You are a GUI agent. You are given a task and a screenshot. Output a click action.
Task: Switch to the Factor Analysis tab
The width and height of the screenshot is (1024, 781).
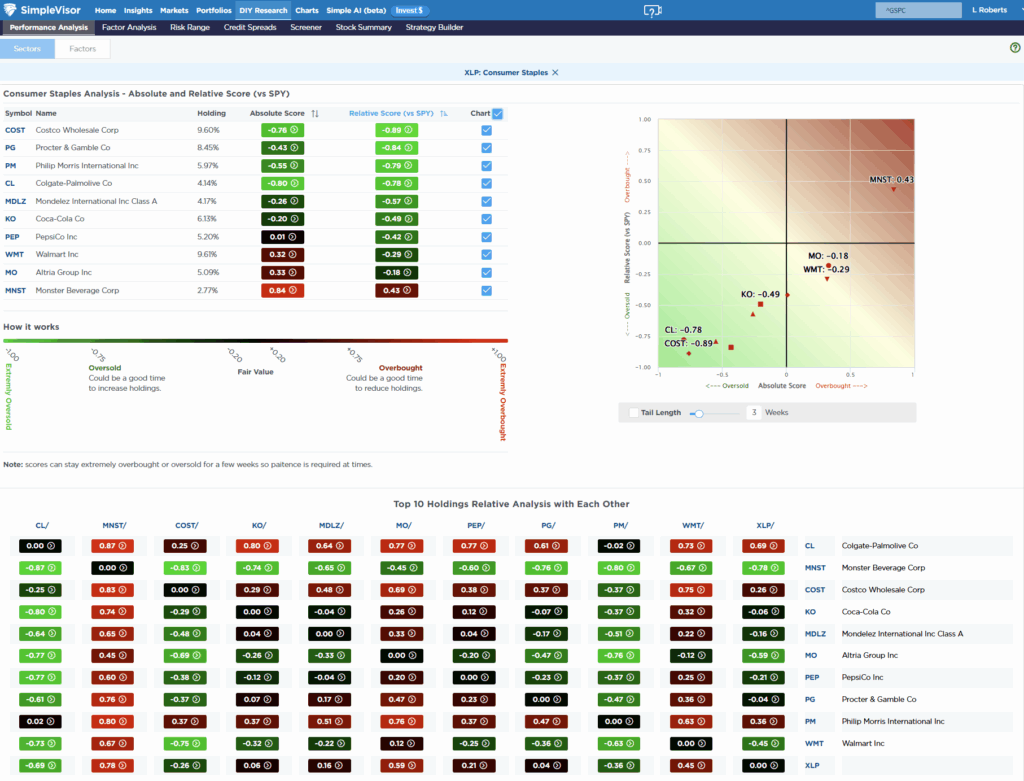[129, 27]
